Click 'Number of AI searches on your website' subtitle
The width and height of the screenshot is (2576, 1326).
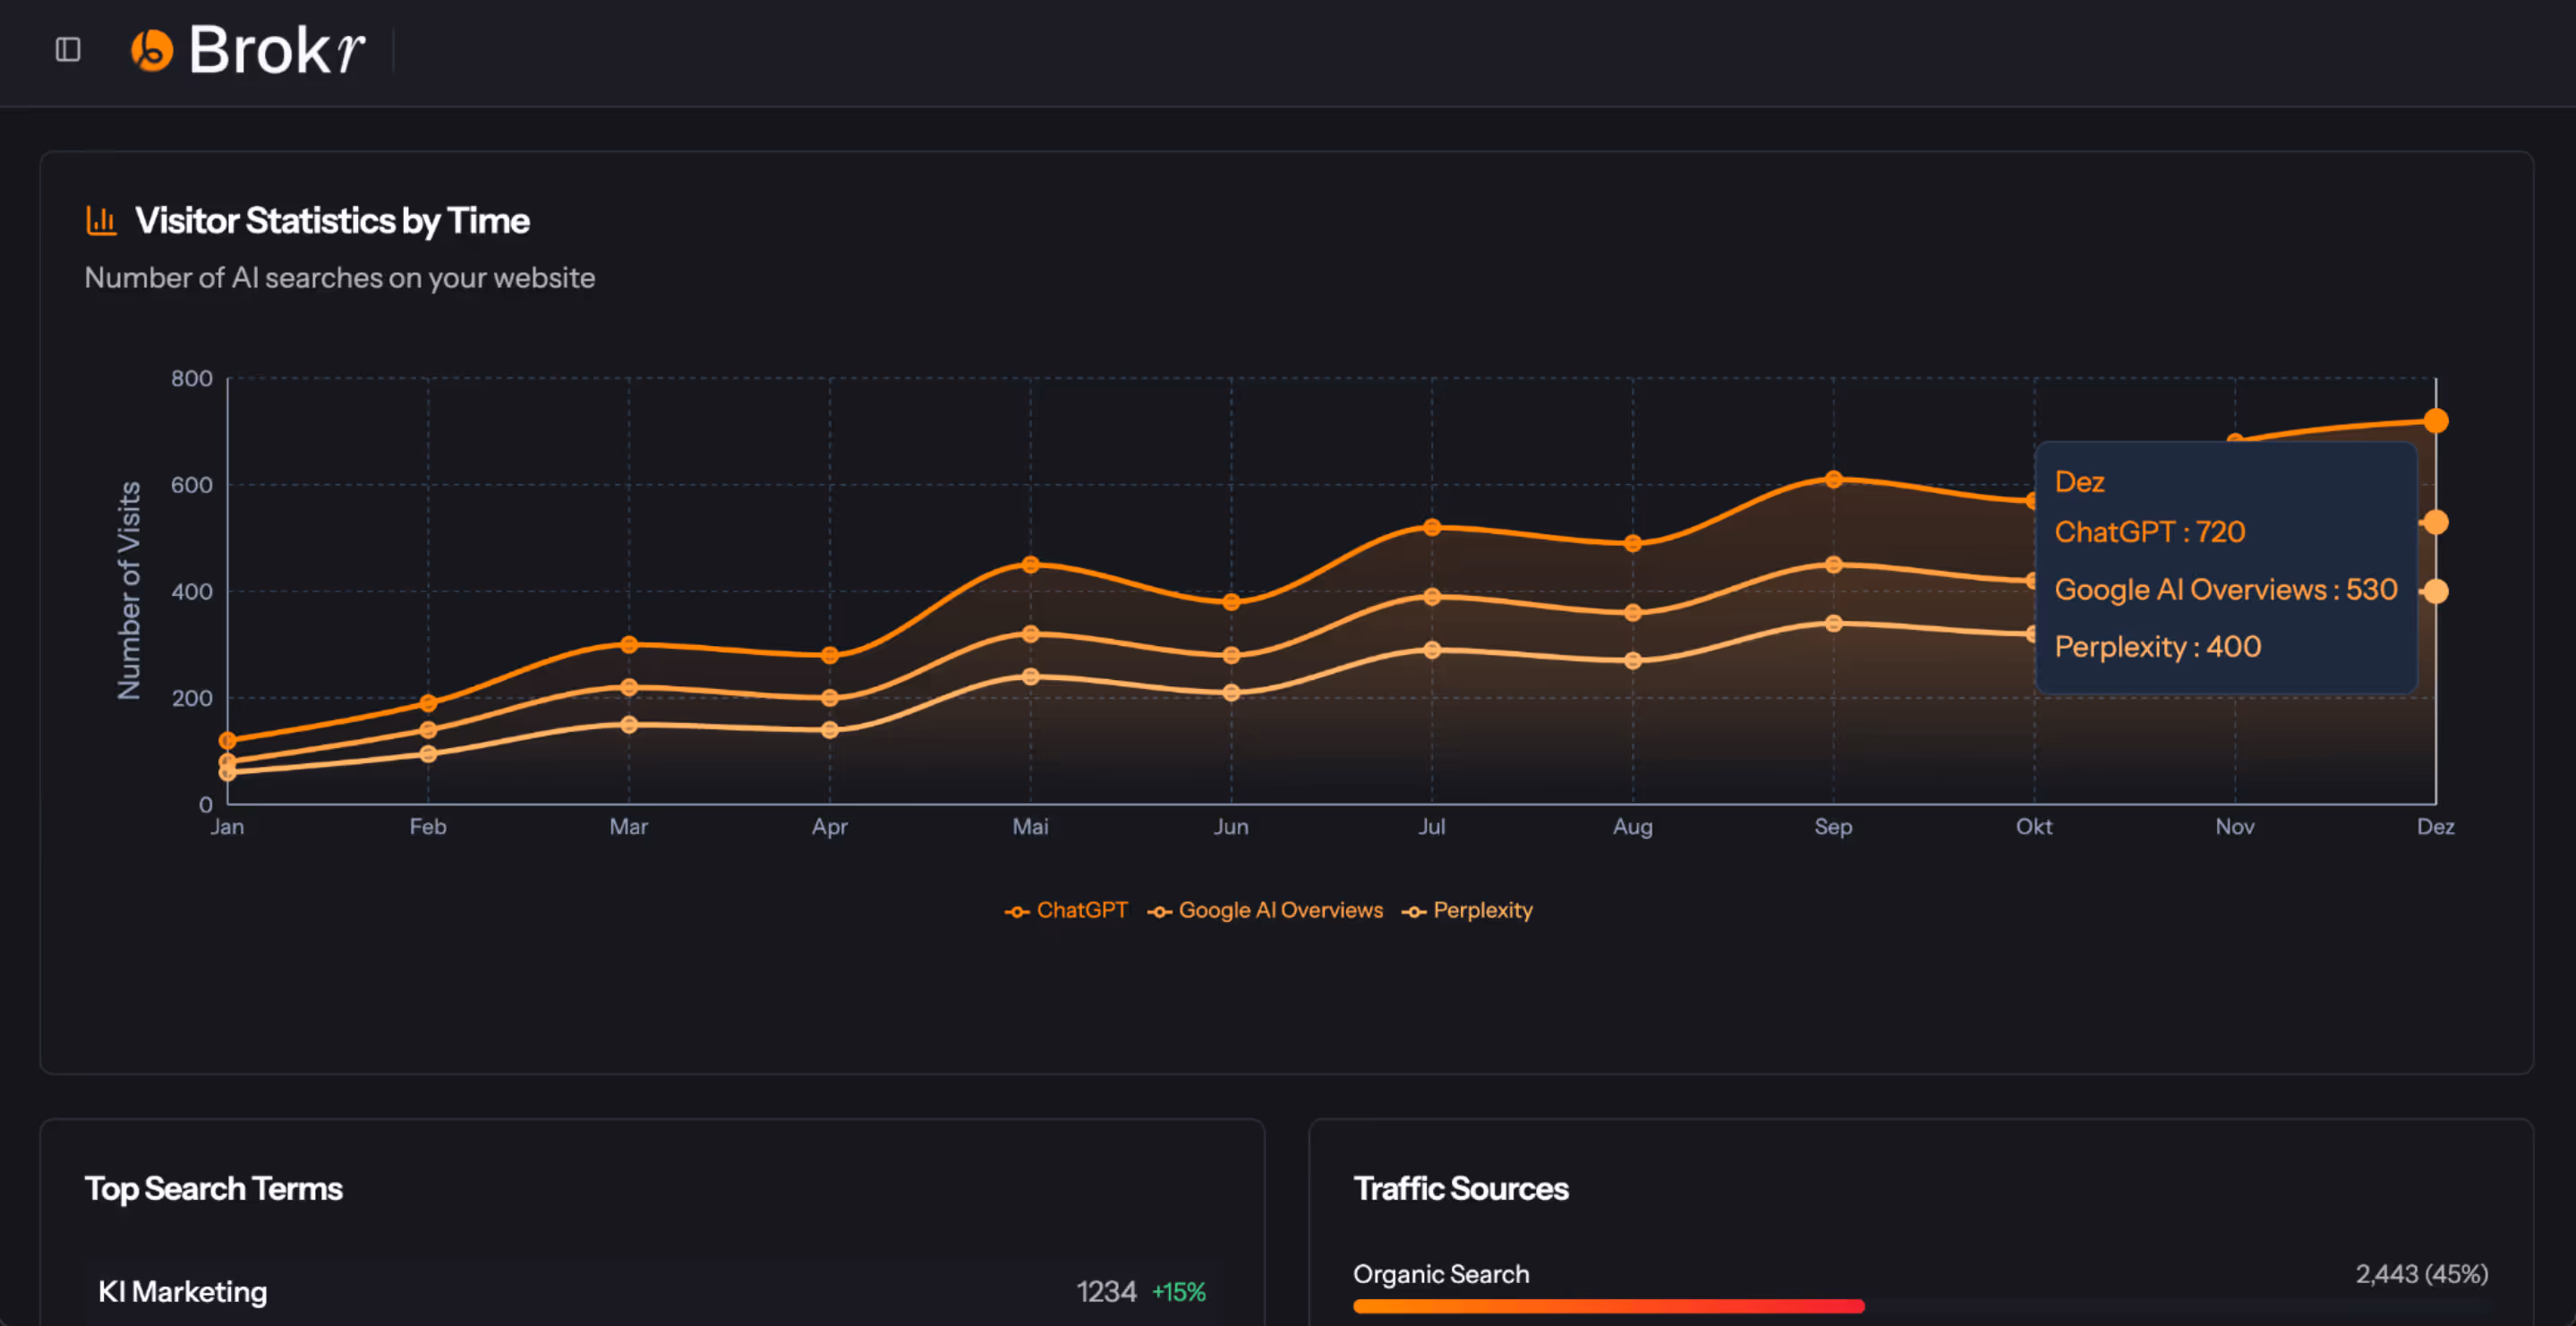coord(340,278)
